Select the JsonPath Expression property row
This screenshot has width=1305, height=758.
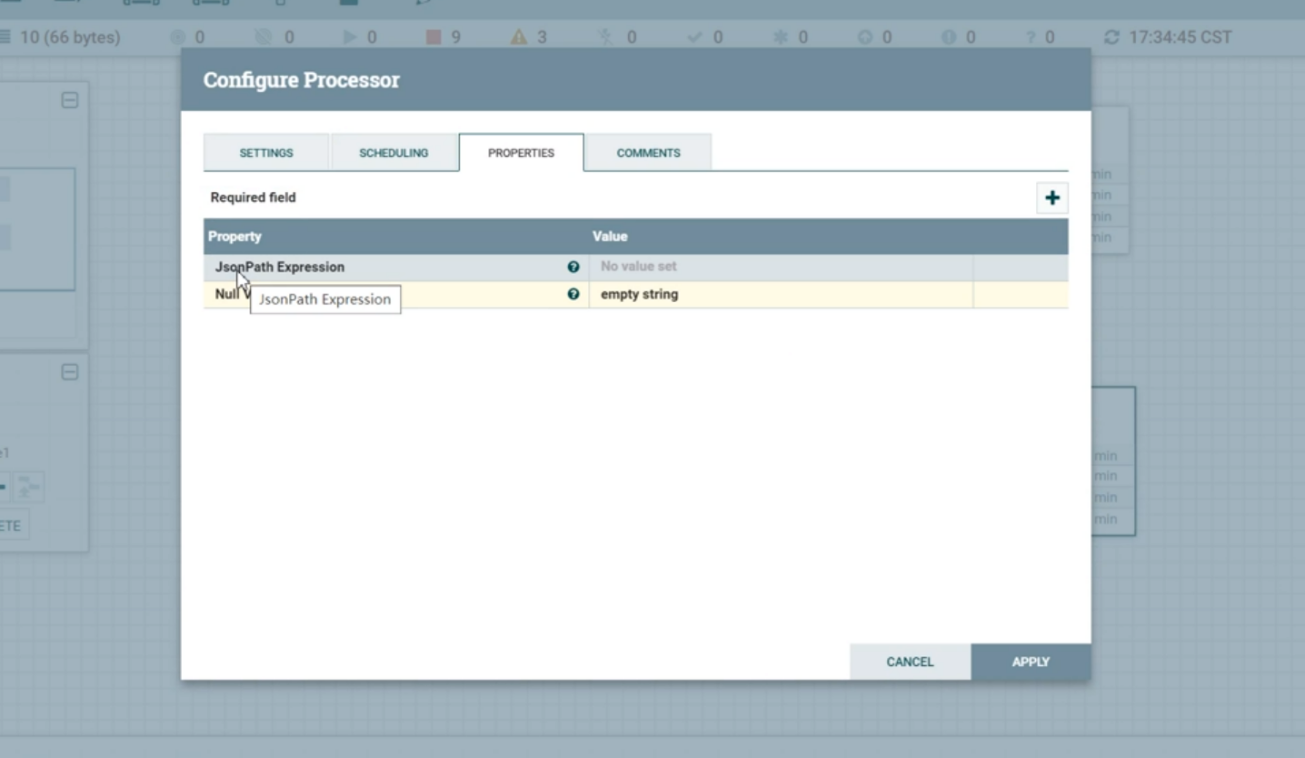(x=636, y=267)
